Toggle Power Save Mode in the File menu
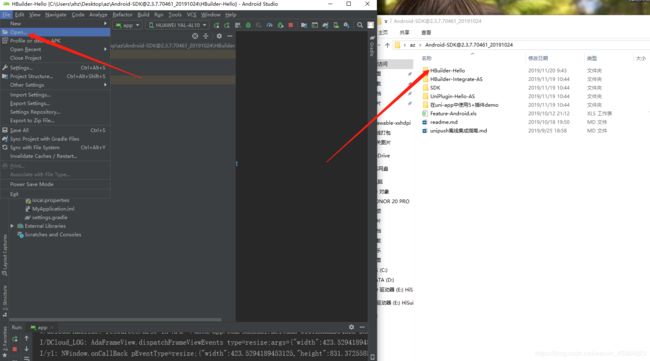650x361 pixels. click(x=32, y=184)
